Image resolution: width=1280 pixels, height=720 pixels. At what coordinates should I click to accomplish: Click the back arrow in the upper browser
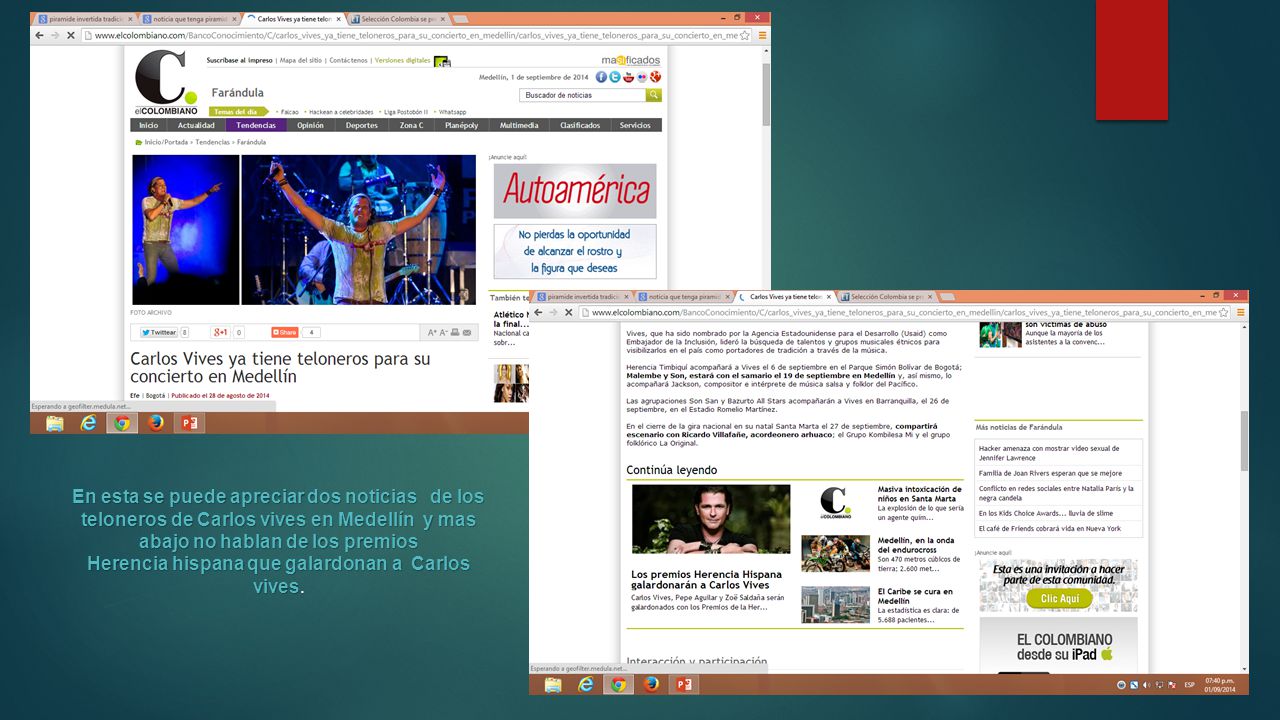[x=39, y=35]
